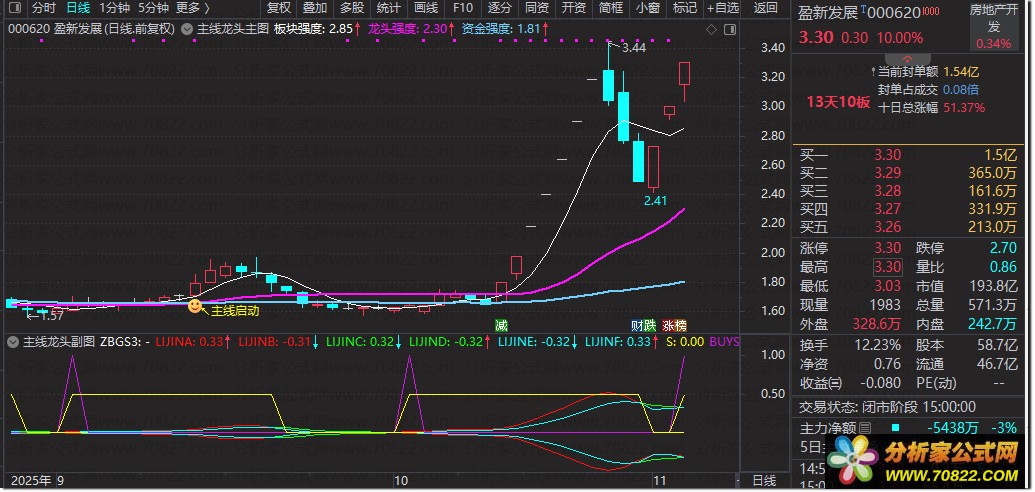Click the list icon next to 主力净额
The width and height of the screenshot is (1035, 492).
865,429
